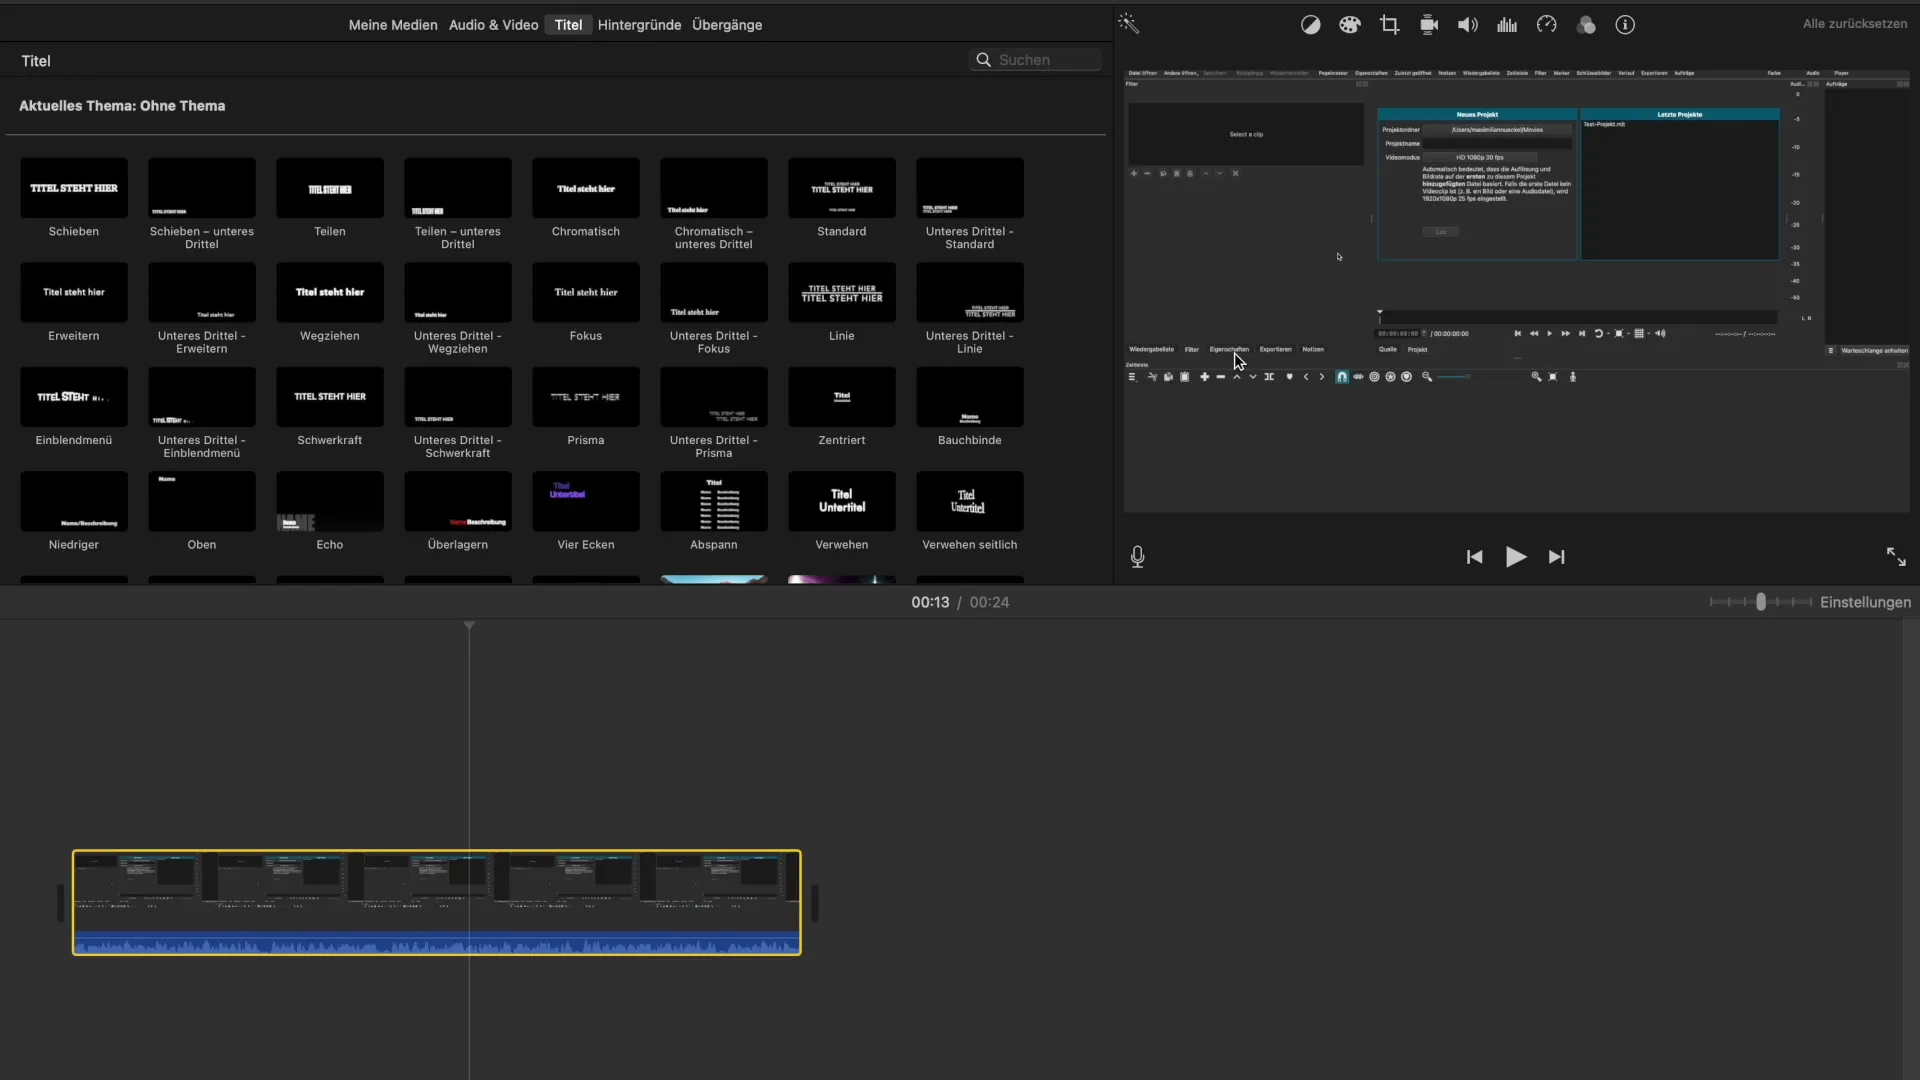Adjust the timeline zoom slider

tap(1761, 602)
